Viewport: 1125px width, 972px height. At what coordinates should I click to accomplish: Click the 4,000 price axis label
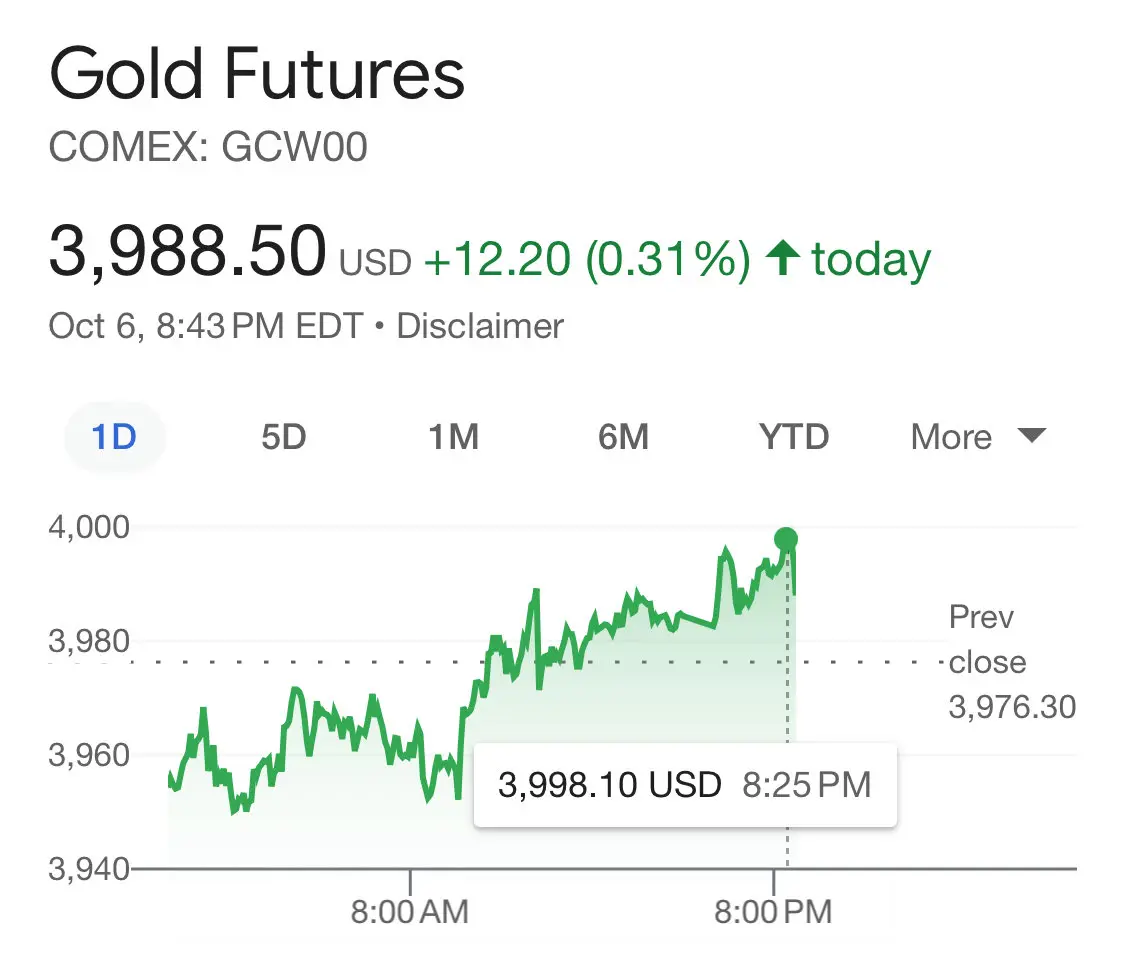pyautogui.click(x=89, y=526)
